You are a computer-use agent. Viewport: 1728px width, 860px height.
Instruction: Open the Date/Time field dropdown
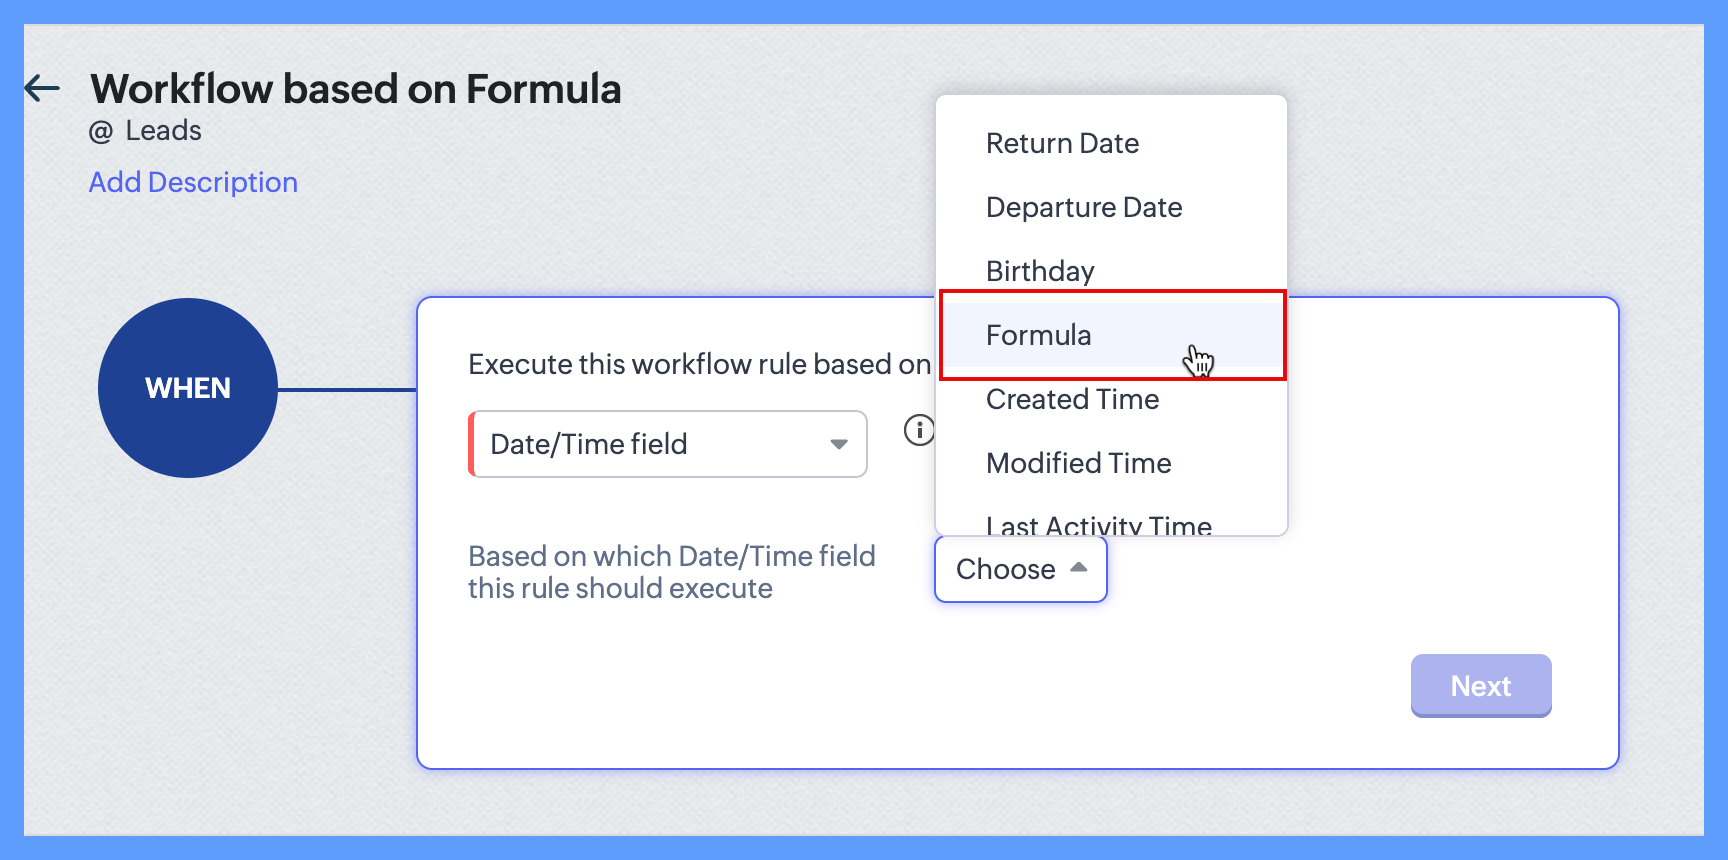tap(667, 444)
